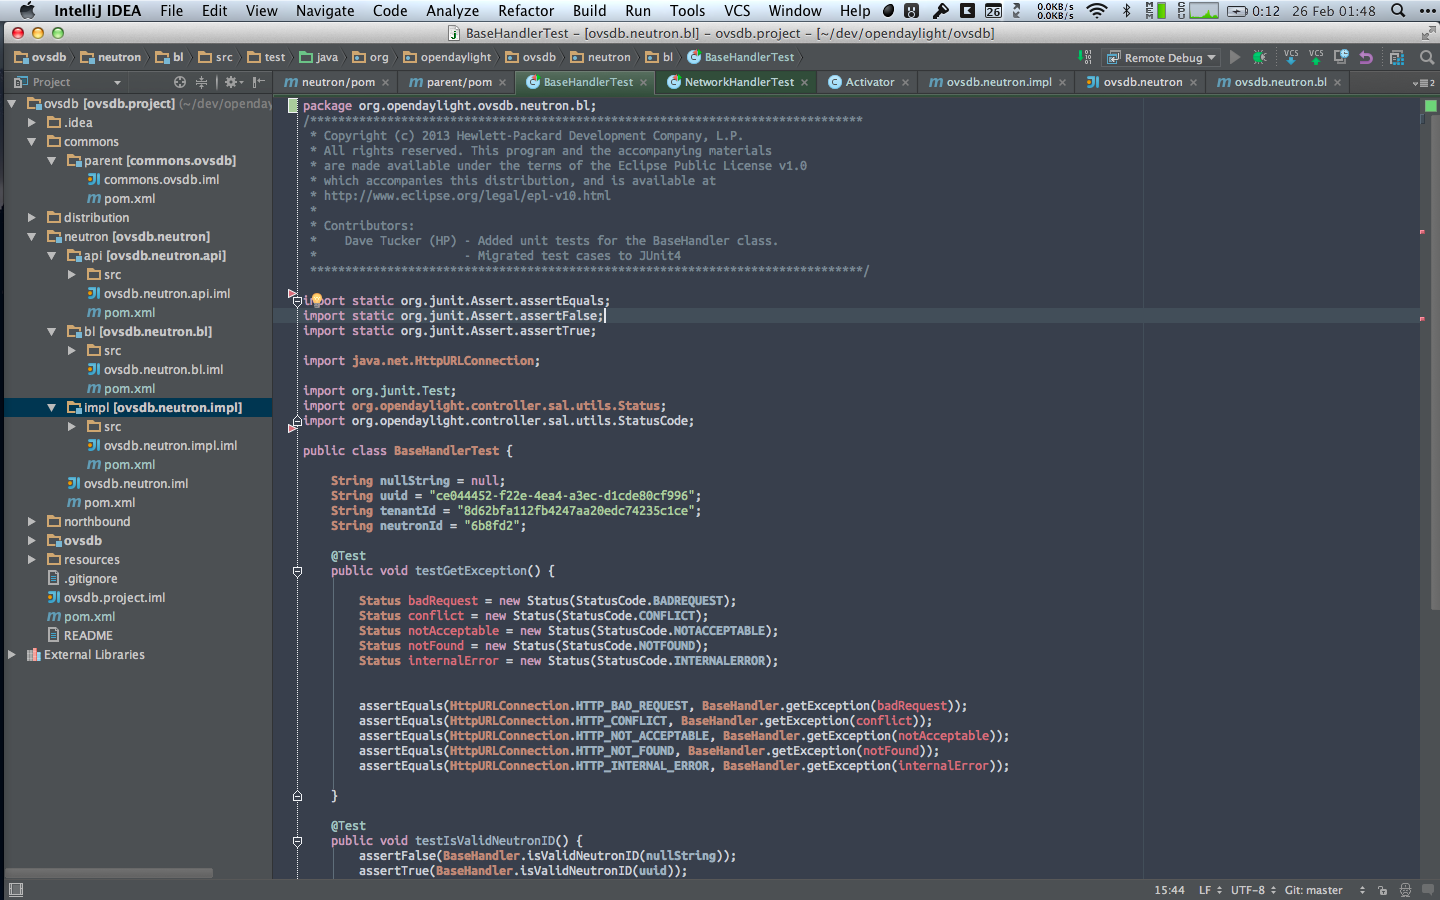Open the Remote Debug configuration dropdown
The width and height of the screenshot is (1440, 900).
point(1160,57)
